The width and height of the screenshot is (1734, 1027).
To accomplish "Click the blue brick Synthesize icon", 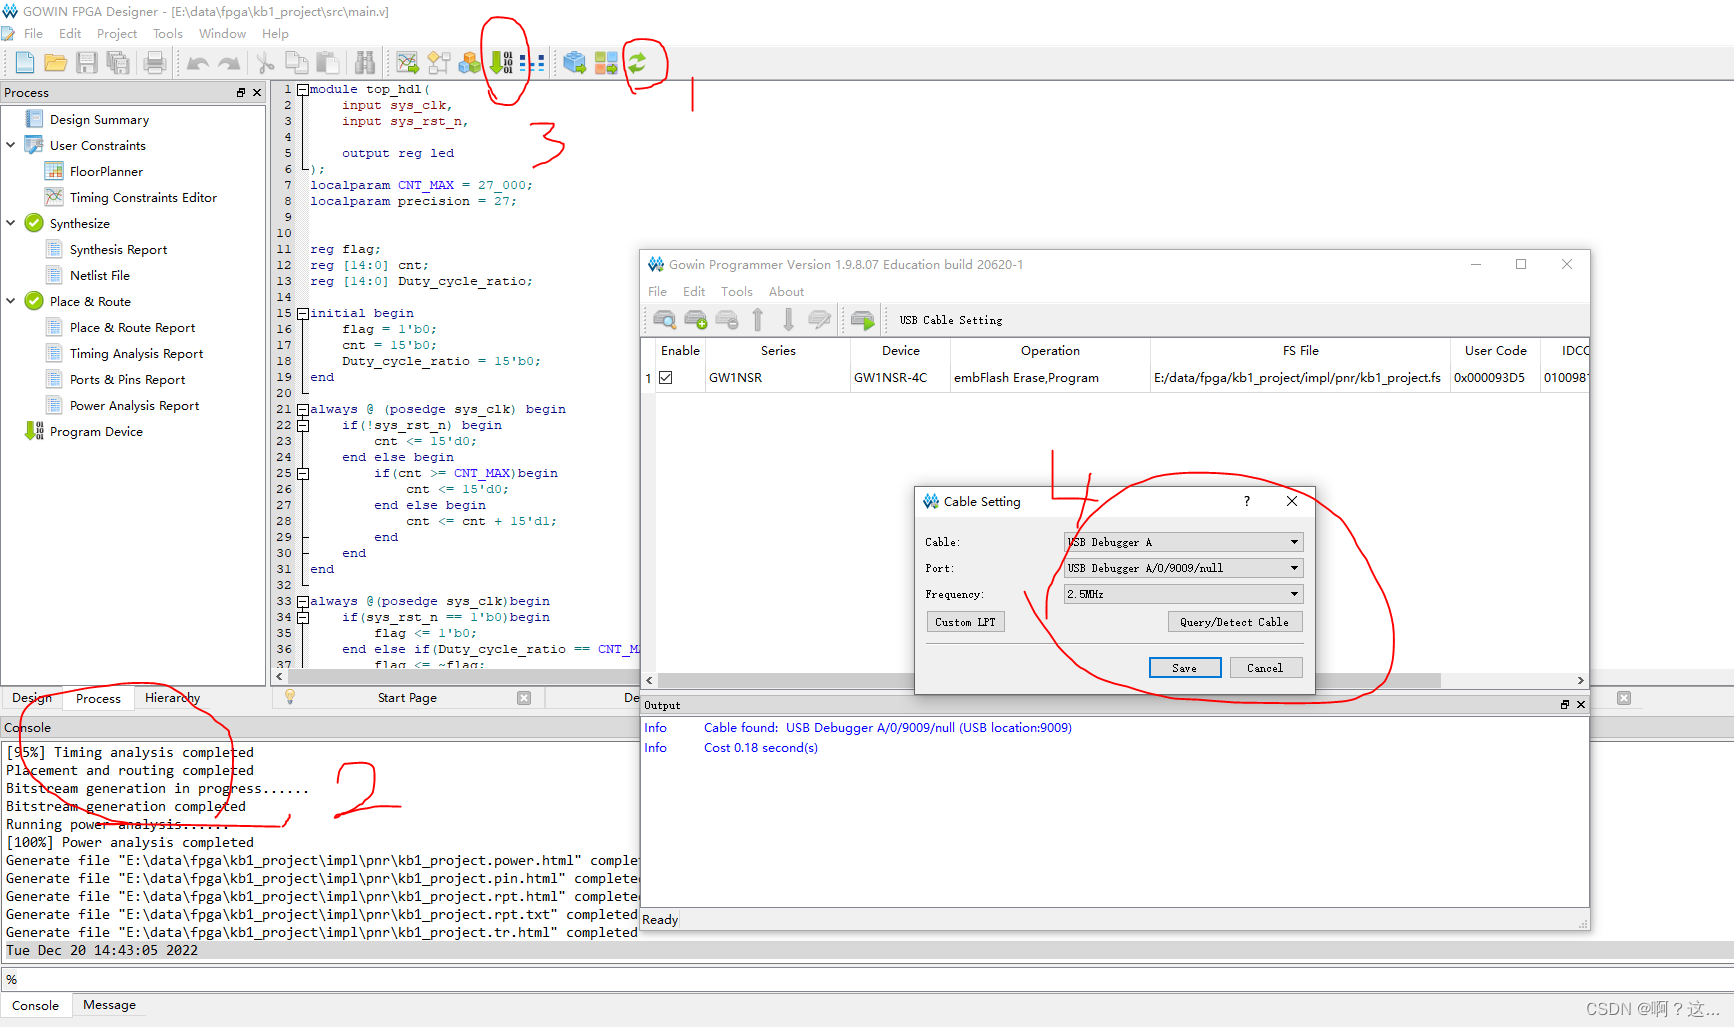I will point(574,63).
